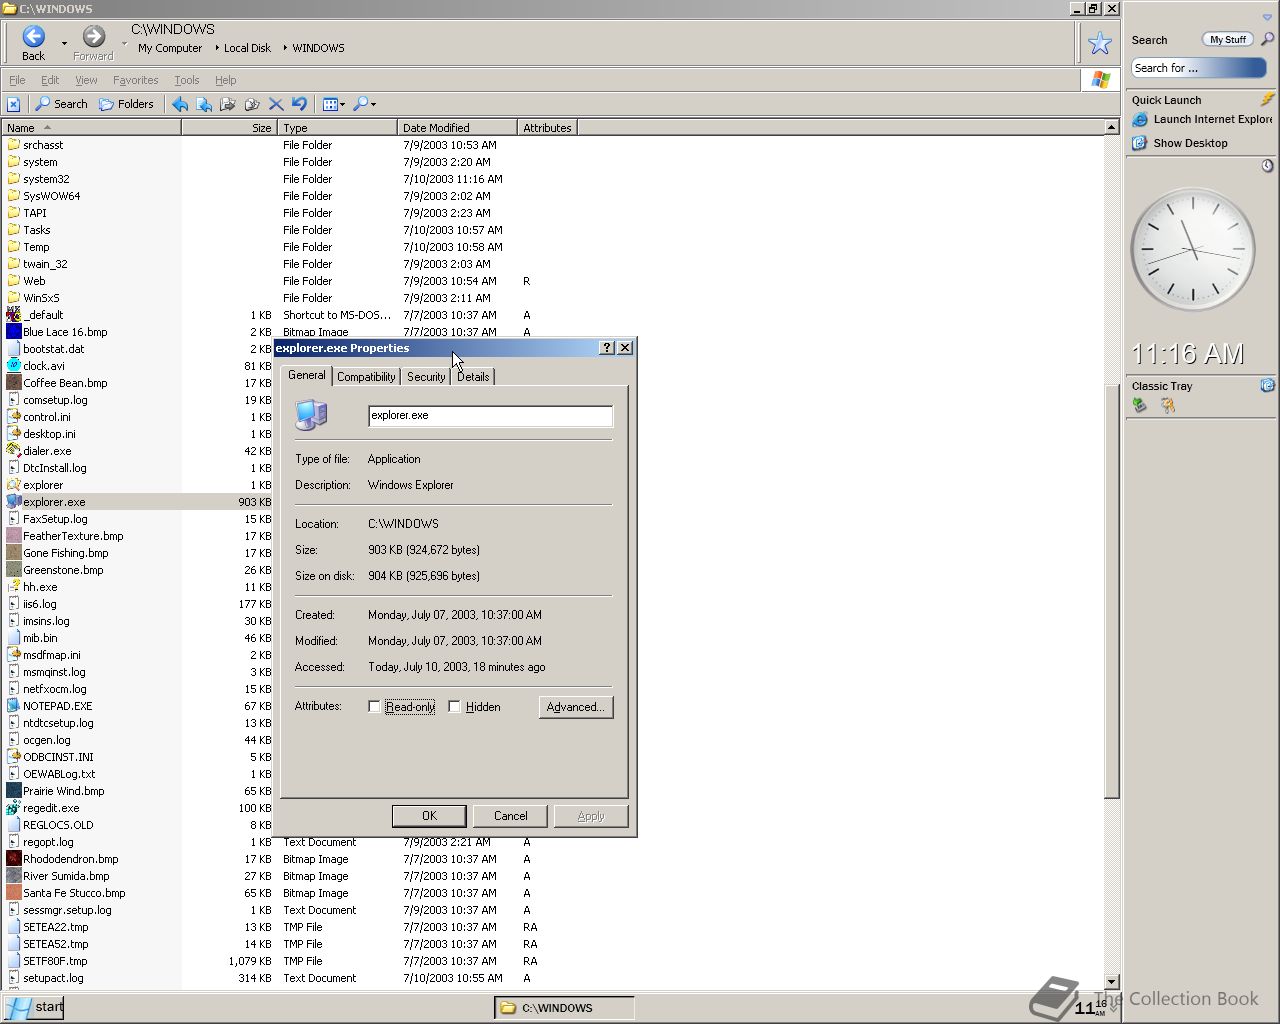Open the Back history dropdown arrow
The image size is (1280, 1024).
pyautogui.click(x=64, y=43)
